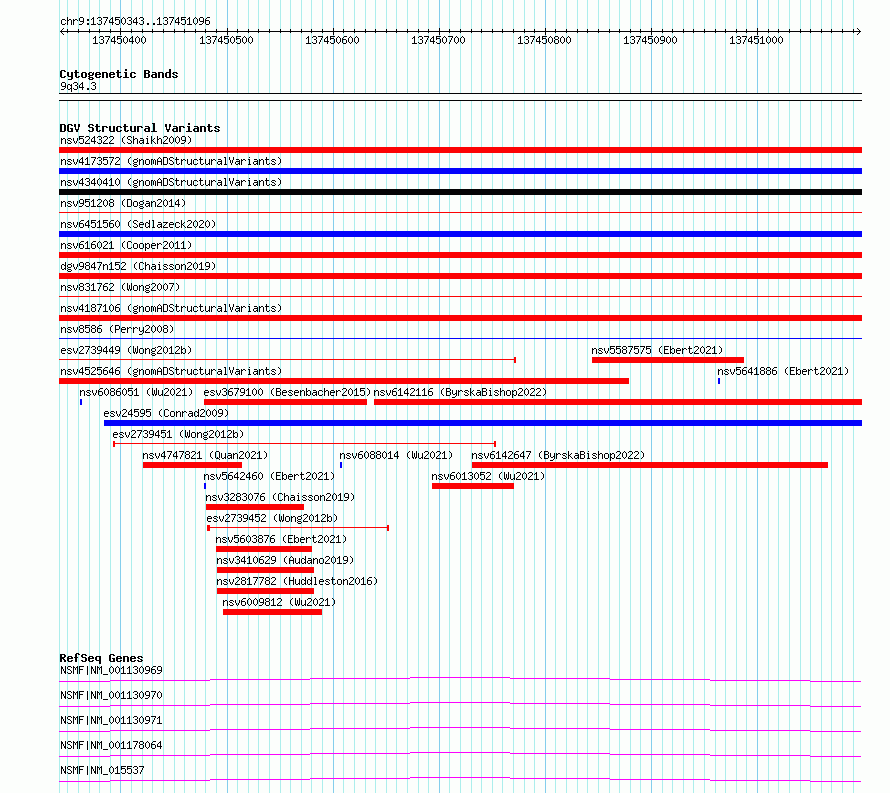This screenshot has height=793, width=890.
Task: Click the nsv6451560 (Sedlazeck2020) label
Action: 138,224
